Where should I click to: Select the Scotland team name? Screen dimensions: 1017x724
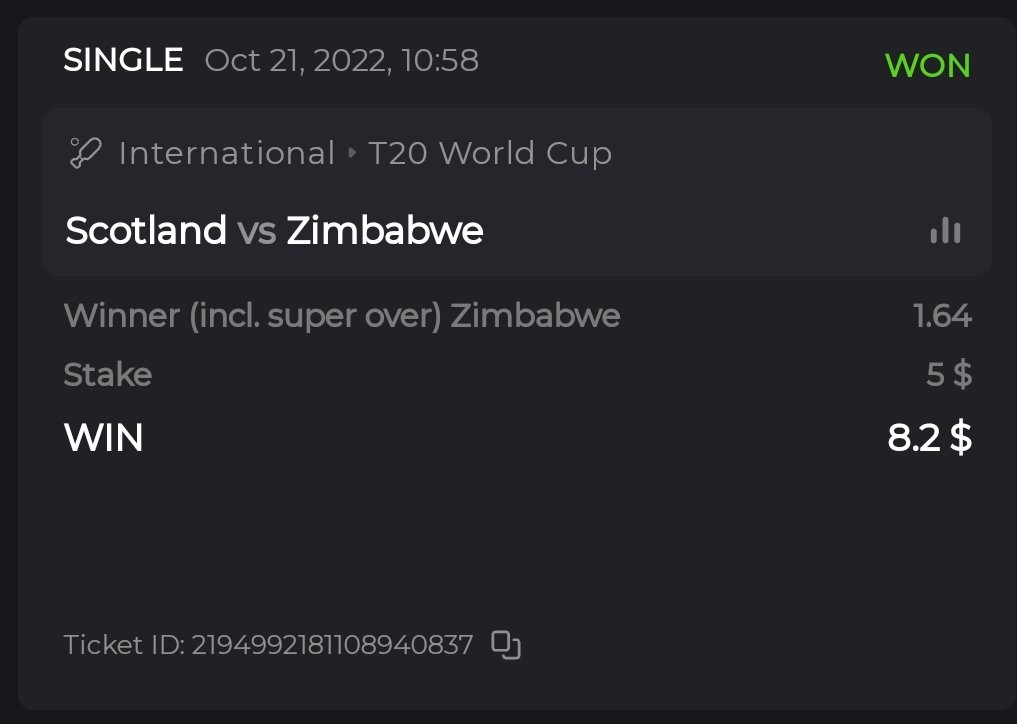click(x=146, y=232)
